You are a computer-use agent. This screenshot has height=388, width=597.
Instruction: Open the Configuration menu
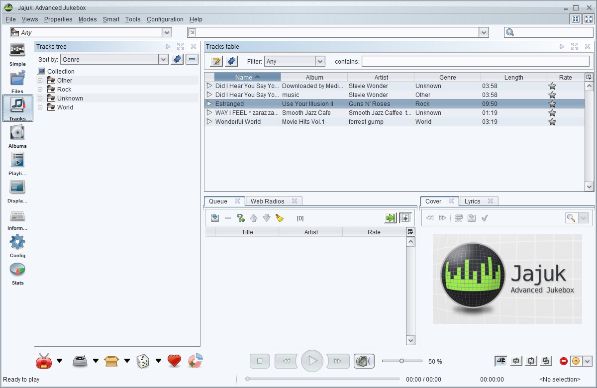coord(165,19)
